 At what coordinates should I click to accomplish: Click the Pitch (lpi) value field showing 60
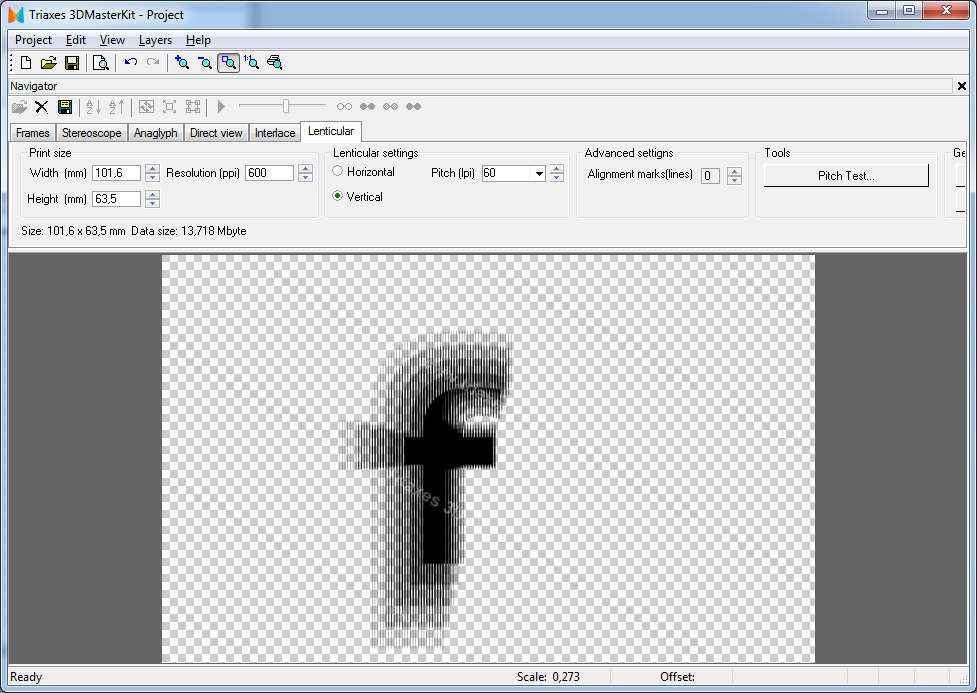pos(507,173)
